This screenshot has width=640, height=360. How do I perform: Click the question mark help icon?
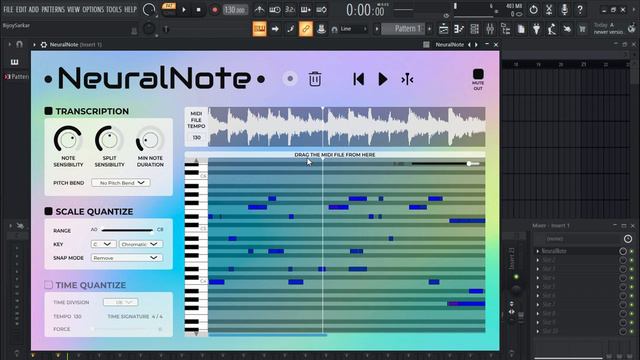coord(580,9)
